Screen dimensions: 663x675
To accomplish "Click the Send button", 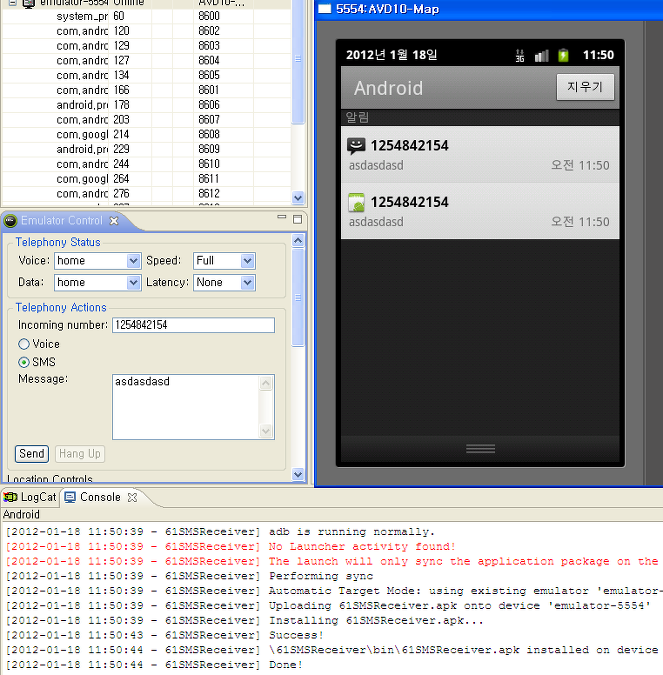I will click(32, 454).
